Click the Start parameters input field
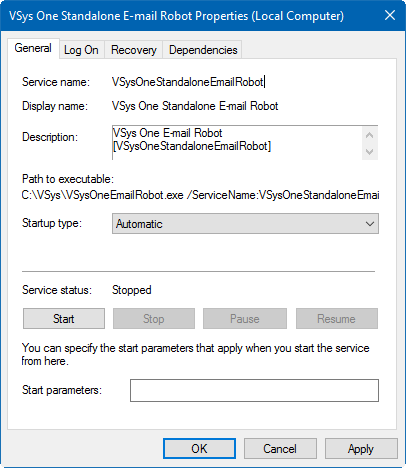 pyautogui.click(x=254, y=390)
